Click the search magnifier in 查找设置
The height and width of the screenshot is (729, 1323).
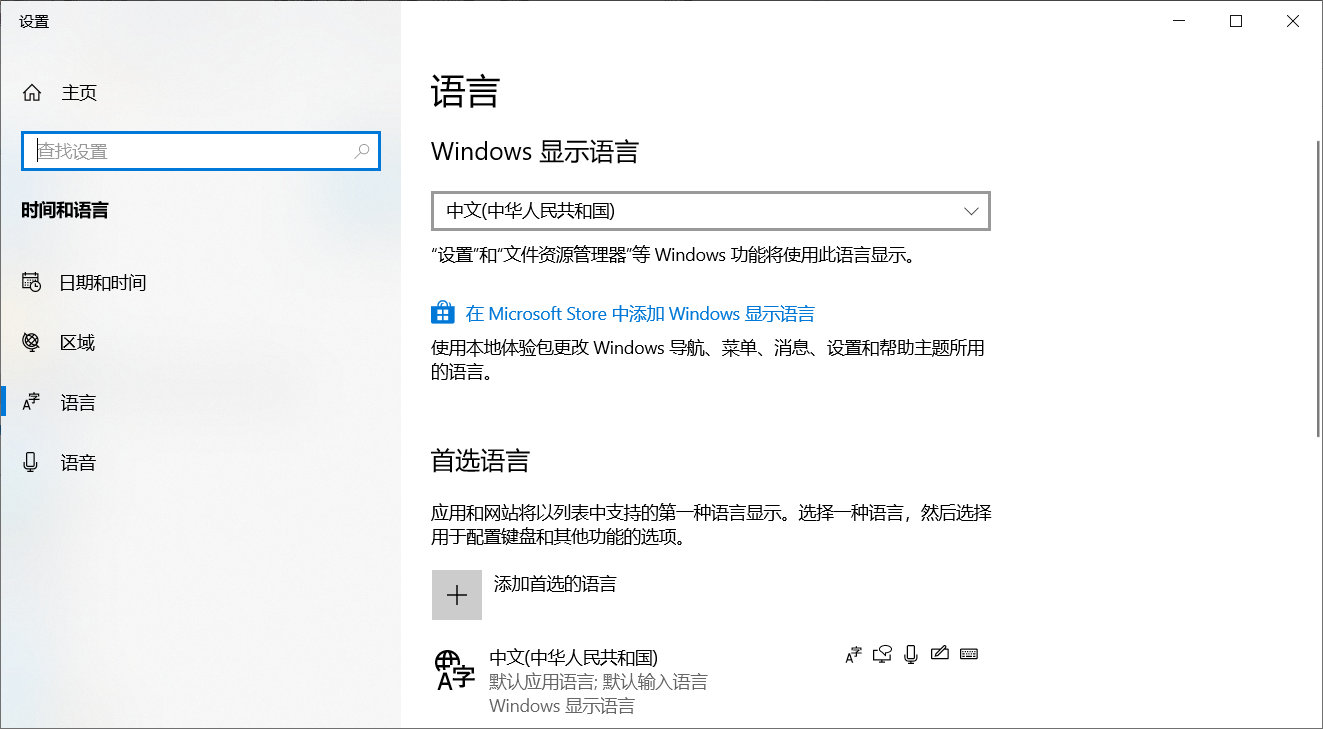click(x=361, y=151)
